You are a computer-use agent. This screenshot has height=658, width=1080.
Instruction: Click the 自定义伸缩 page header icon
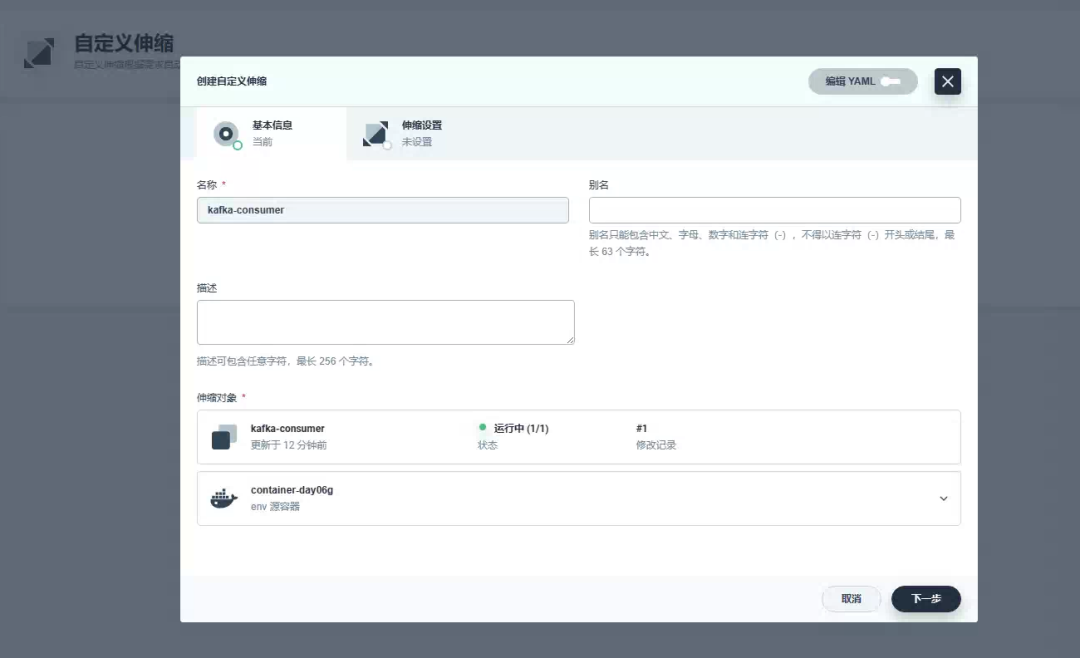coord(40,53)
